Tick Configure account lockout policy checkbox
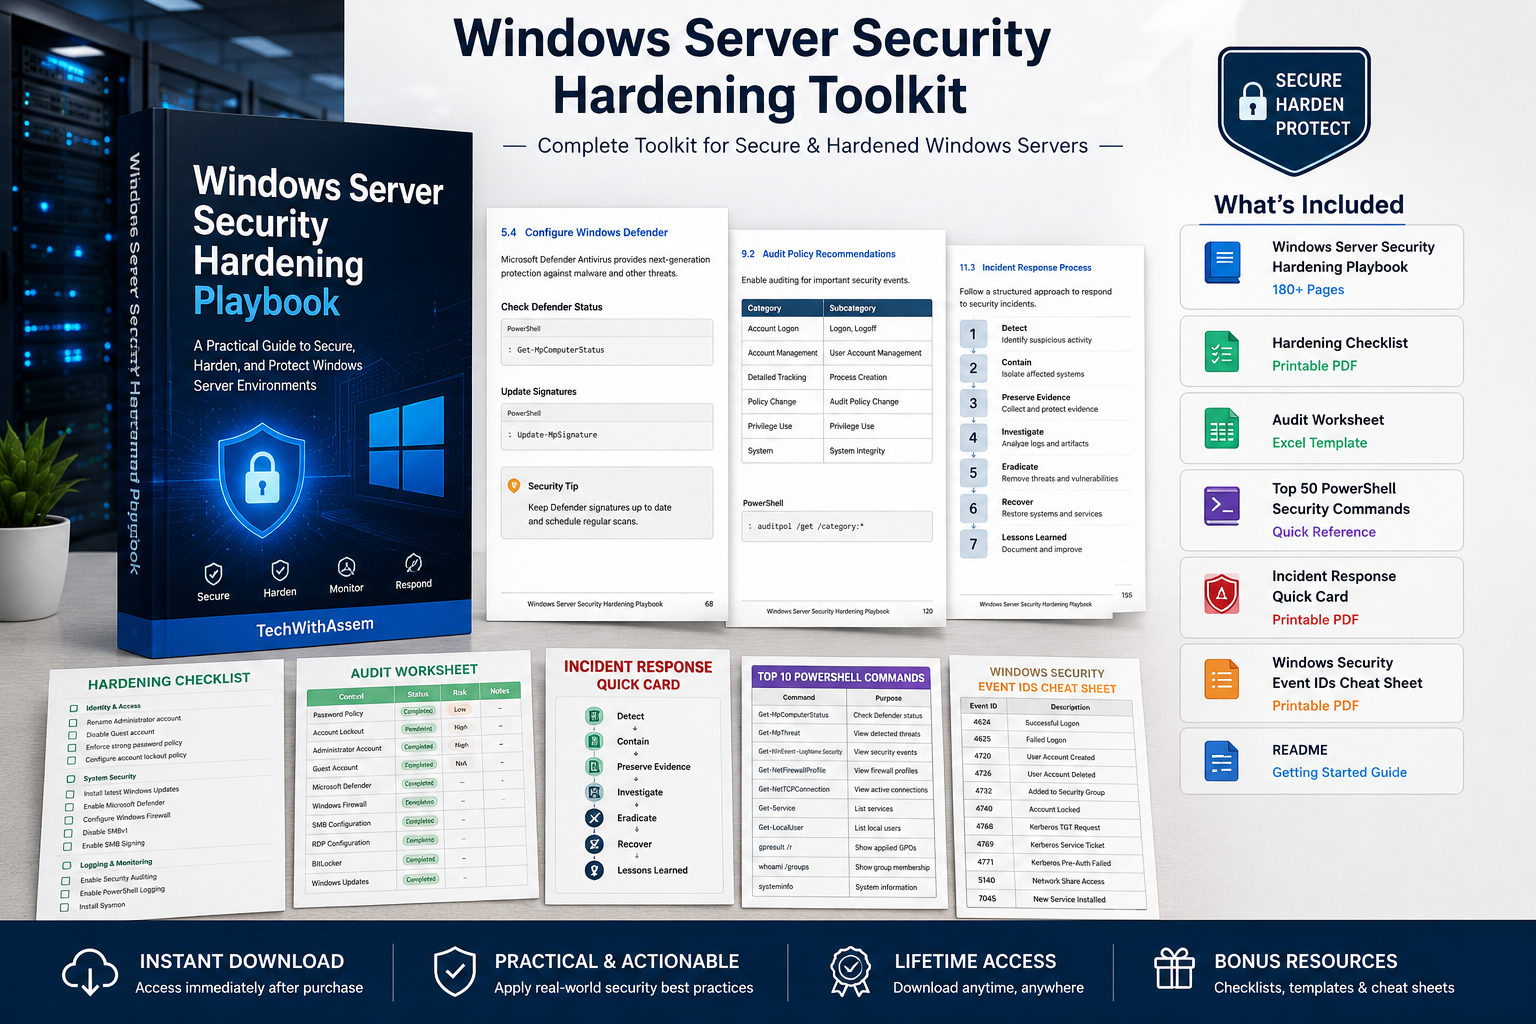 coord(72,761)
